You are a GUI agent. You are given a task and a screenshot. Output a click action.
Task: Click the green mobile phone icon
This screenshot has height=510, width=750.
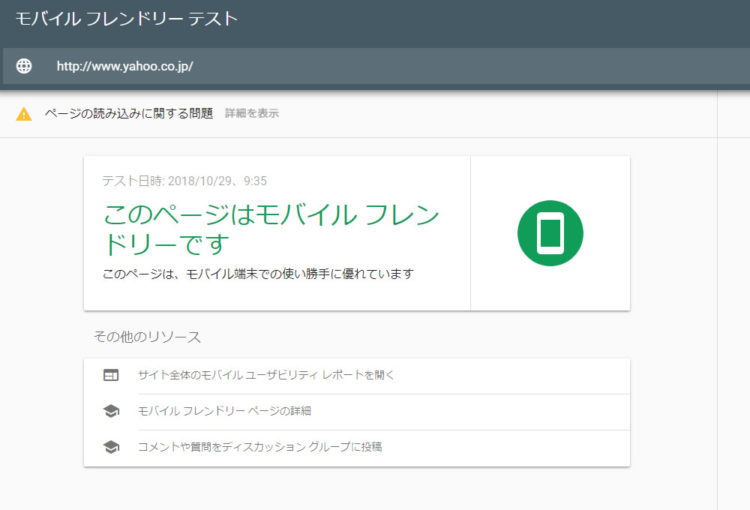tap(550, 233)
